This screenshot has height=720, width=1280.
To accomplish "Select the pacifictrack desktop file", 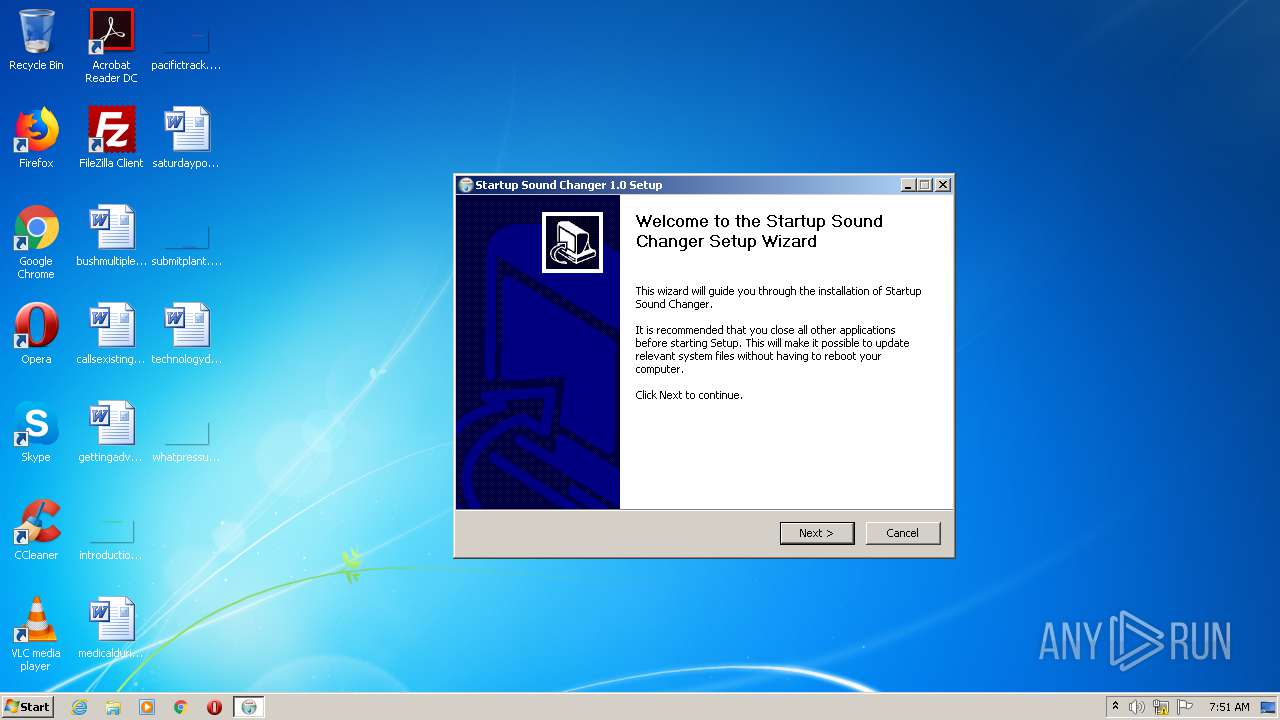I will click(x=186, y=46).
